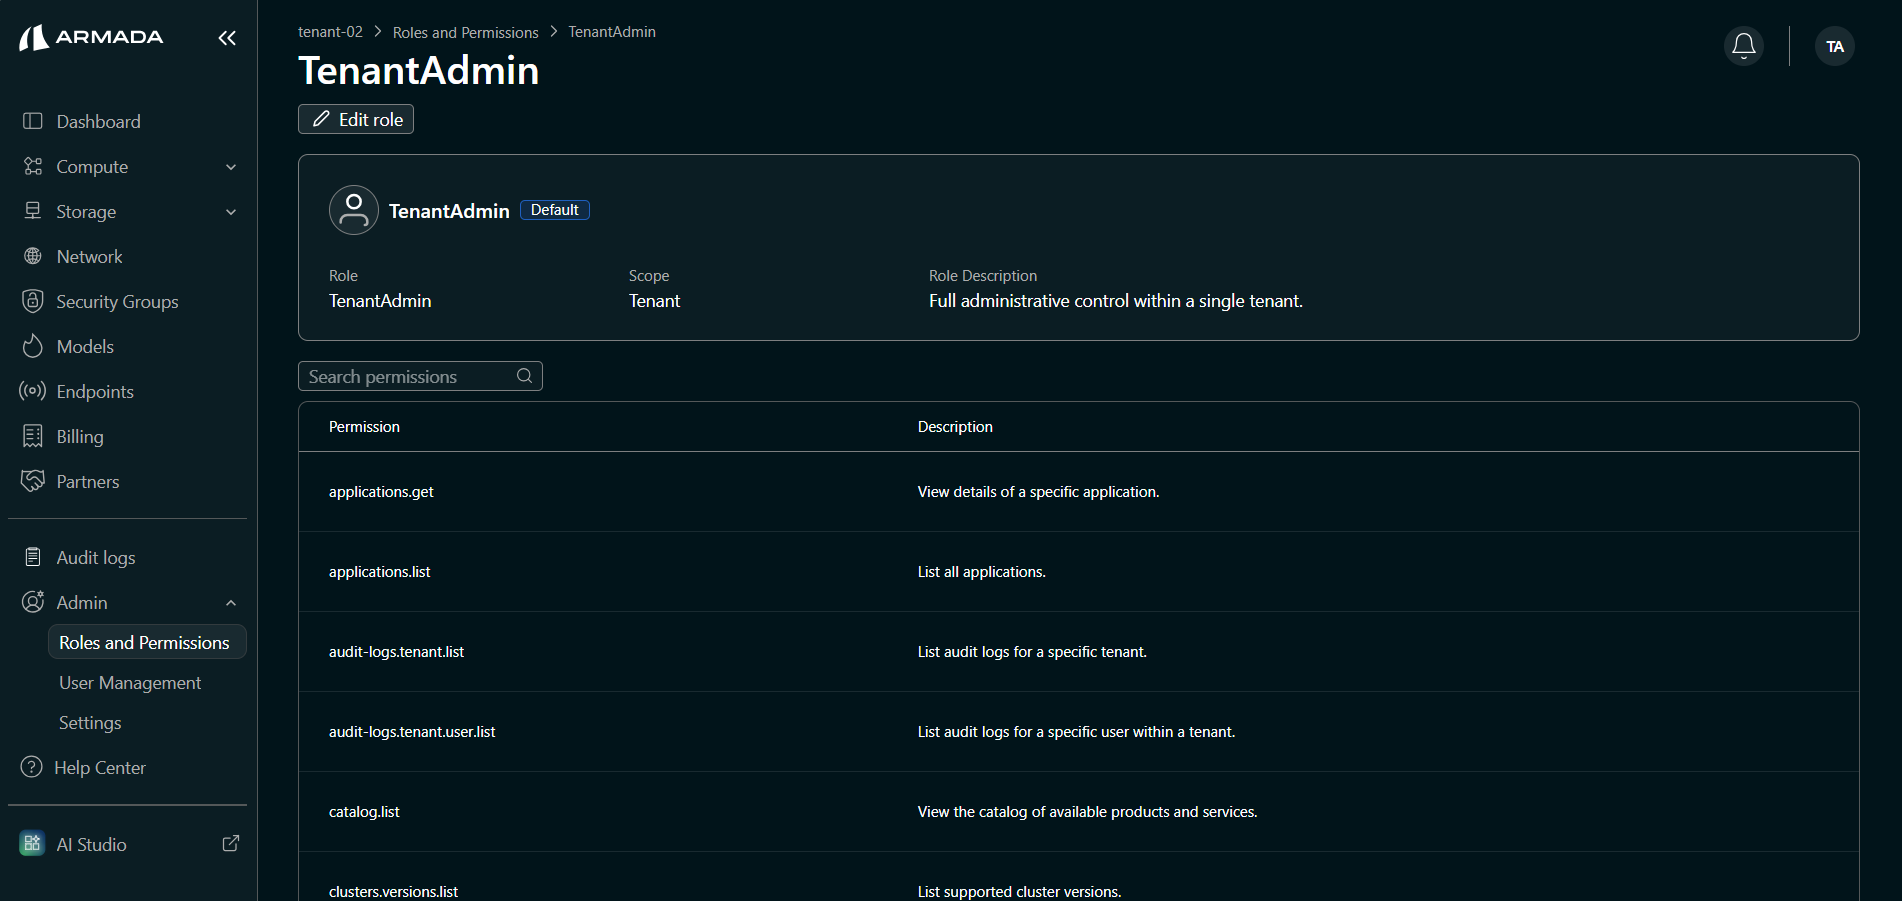Click the Help Center question mark icon
The height and width of the screenshot is (901, 1902).
pyautogui.click(x=32, y=767)
